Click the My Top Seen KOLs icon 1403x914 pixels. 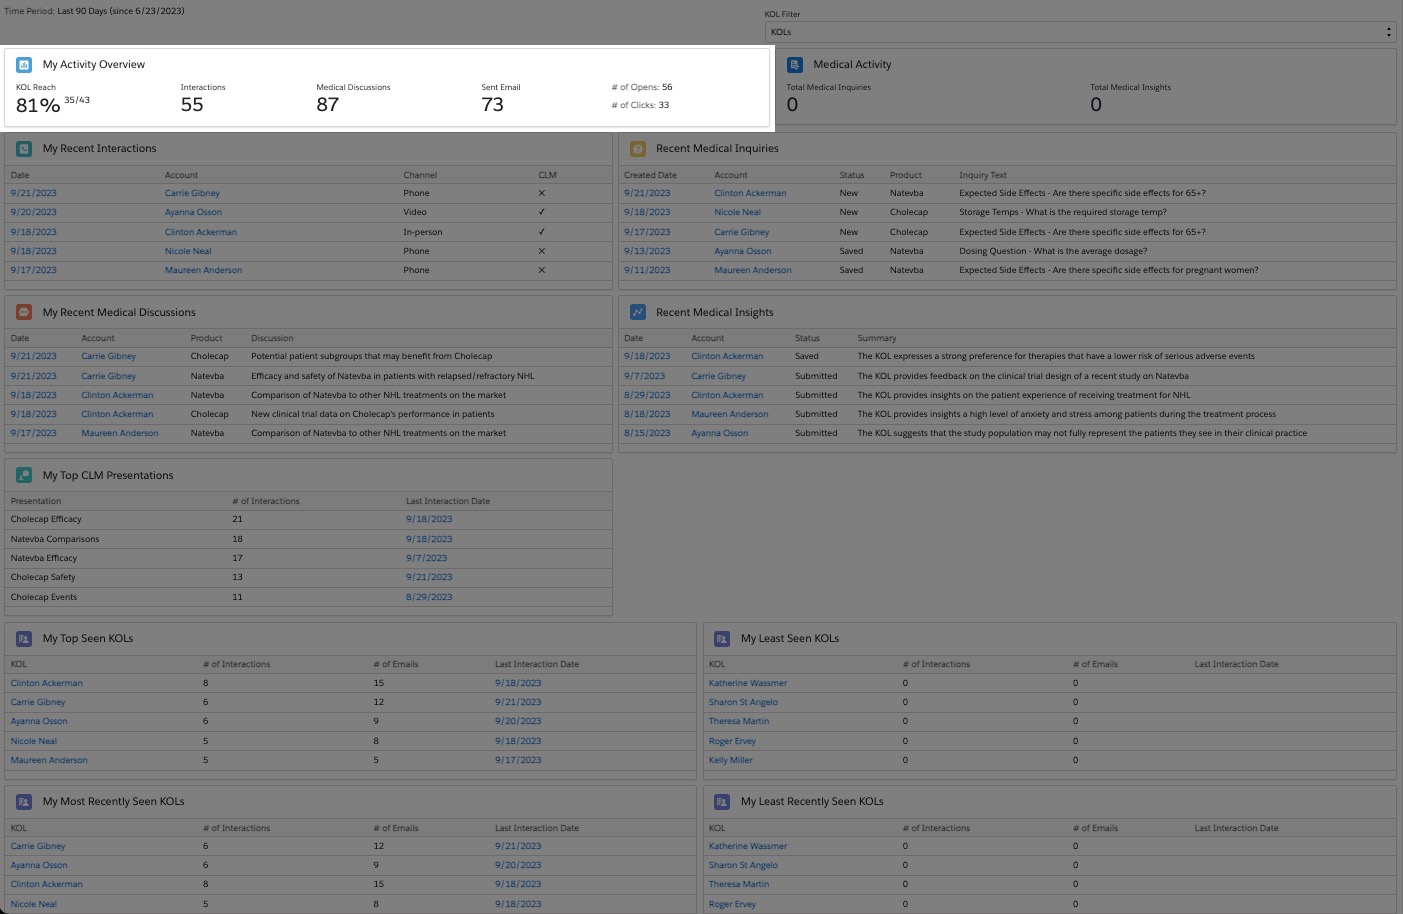click(x=24, y=639)
